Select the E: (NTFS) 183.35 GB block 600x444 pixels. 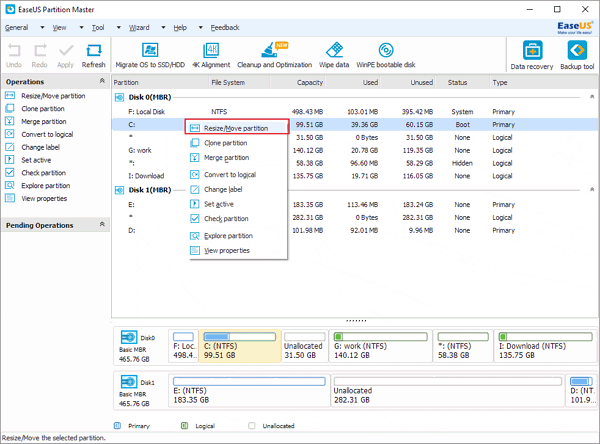point(249,390)
